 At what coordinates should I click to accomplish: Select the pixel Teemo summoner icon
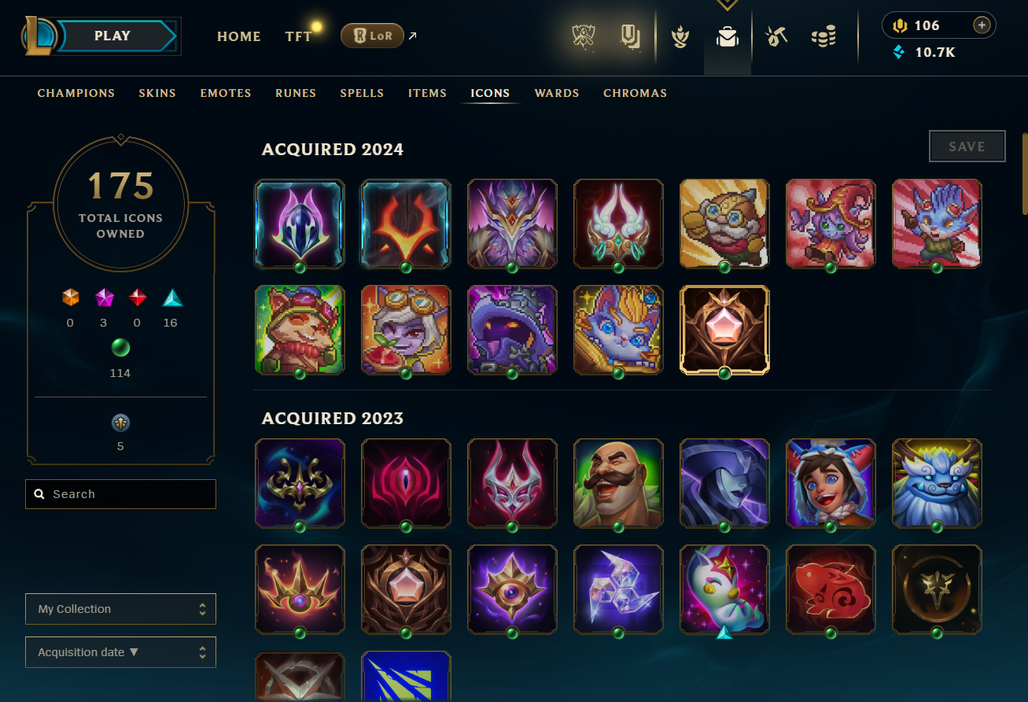coord(300,330)
